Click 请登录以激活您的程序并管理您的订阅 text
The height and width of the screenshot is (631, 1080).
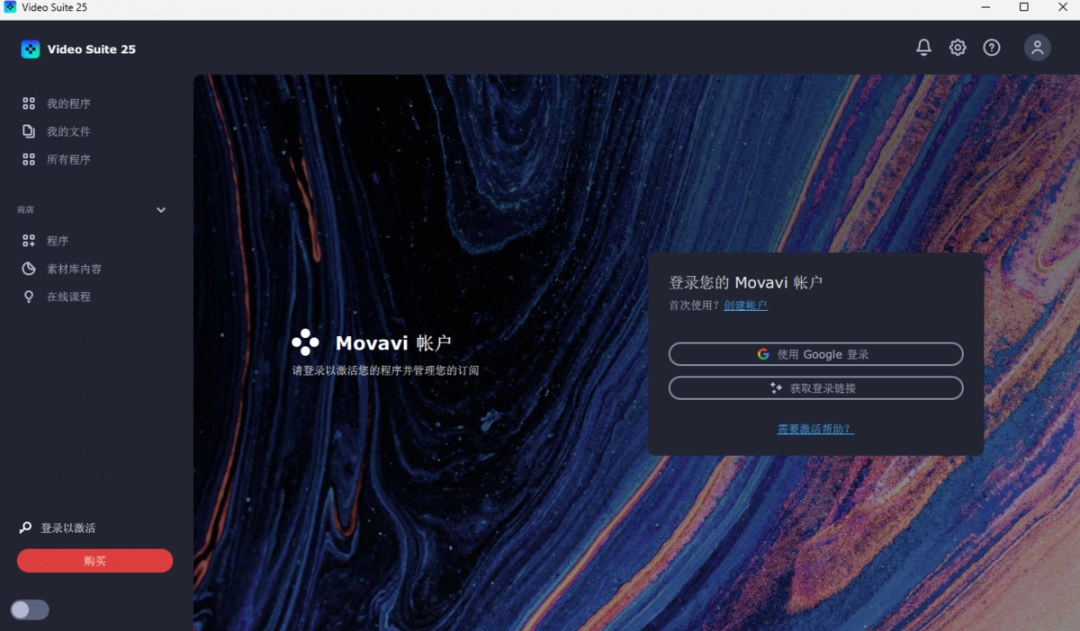pos(385,370)
